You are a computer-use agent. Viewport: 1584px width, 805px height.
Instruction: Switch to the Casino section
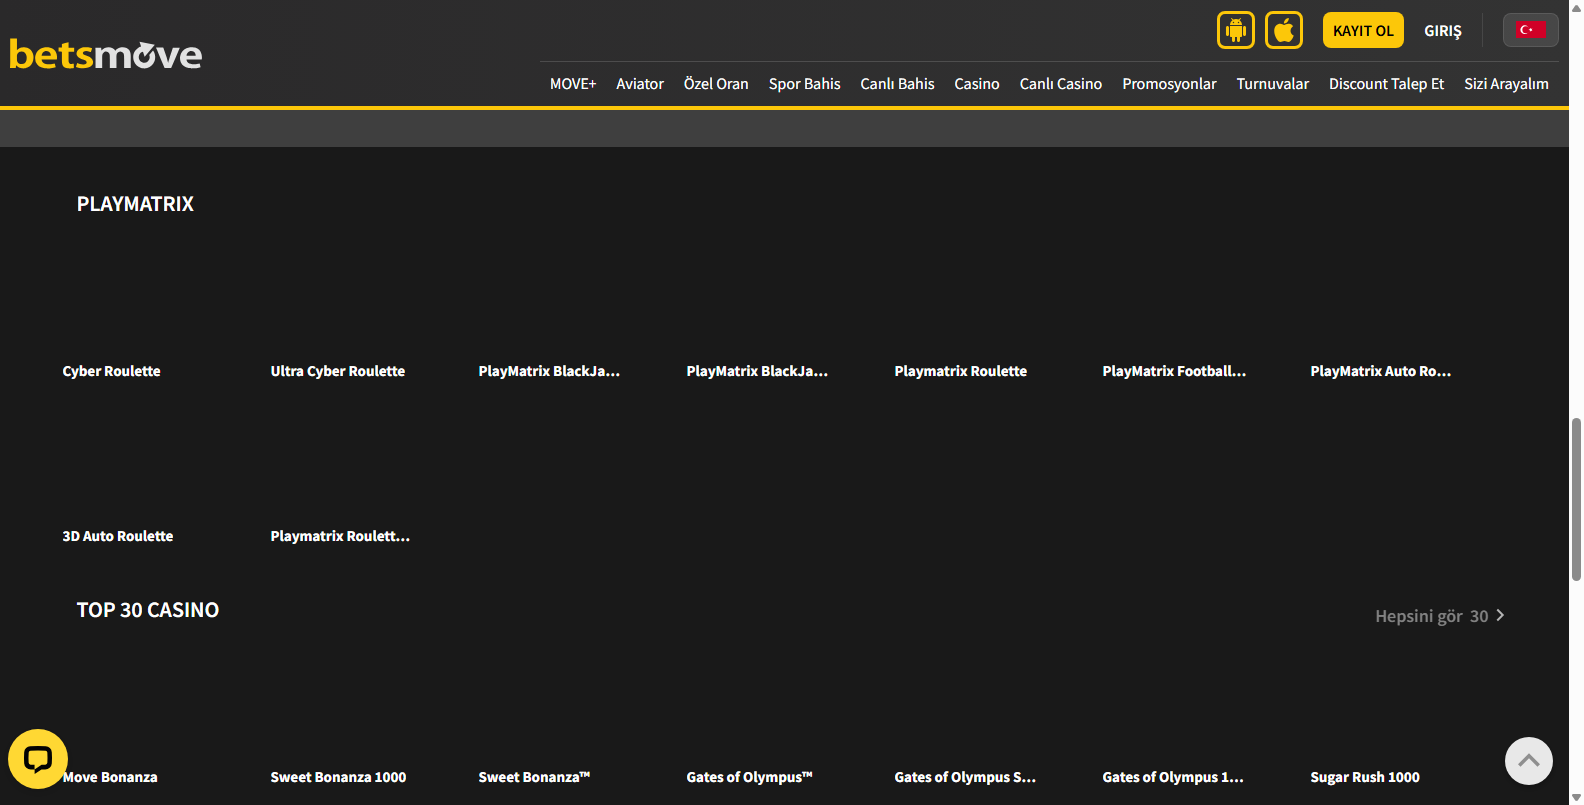click(977, 84)
